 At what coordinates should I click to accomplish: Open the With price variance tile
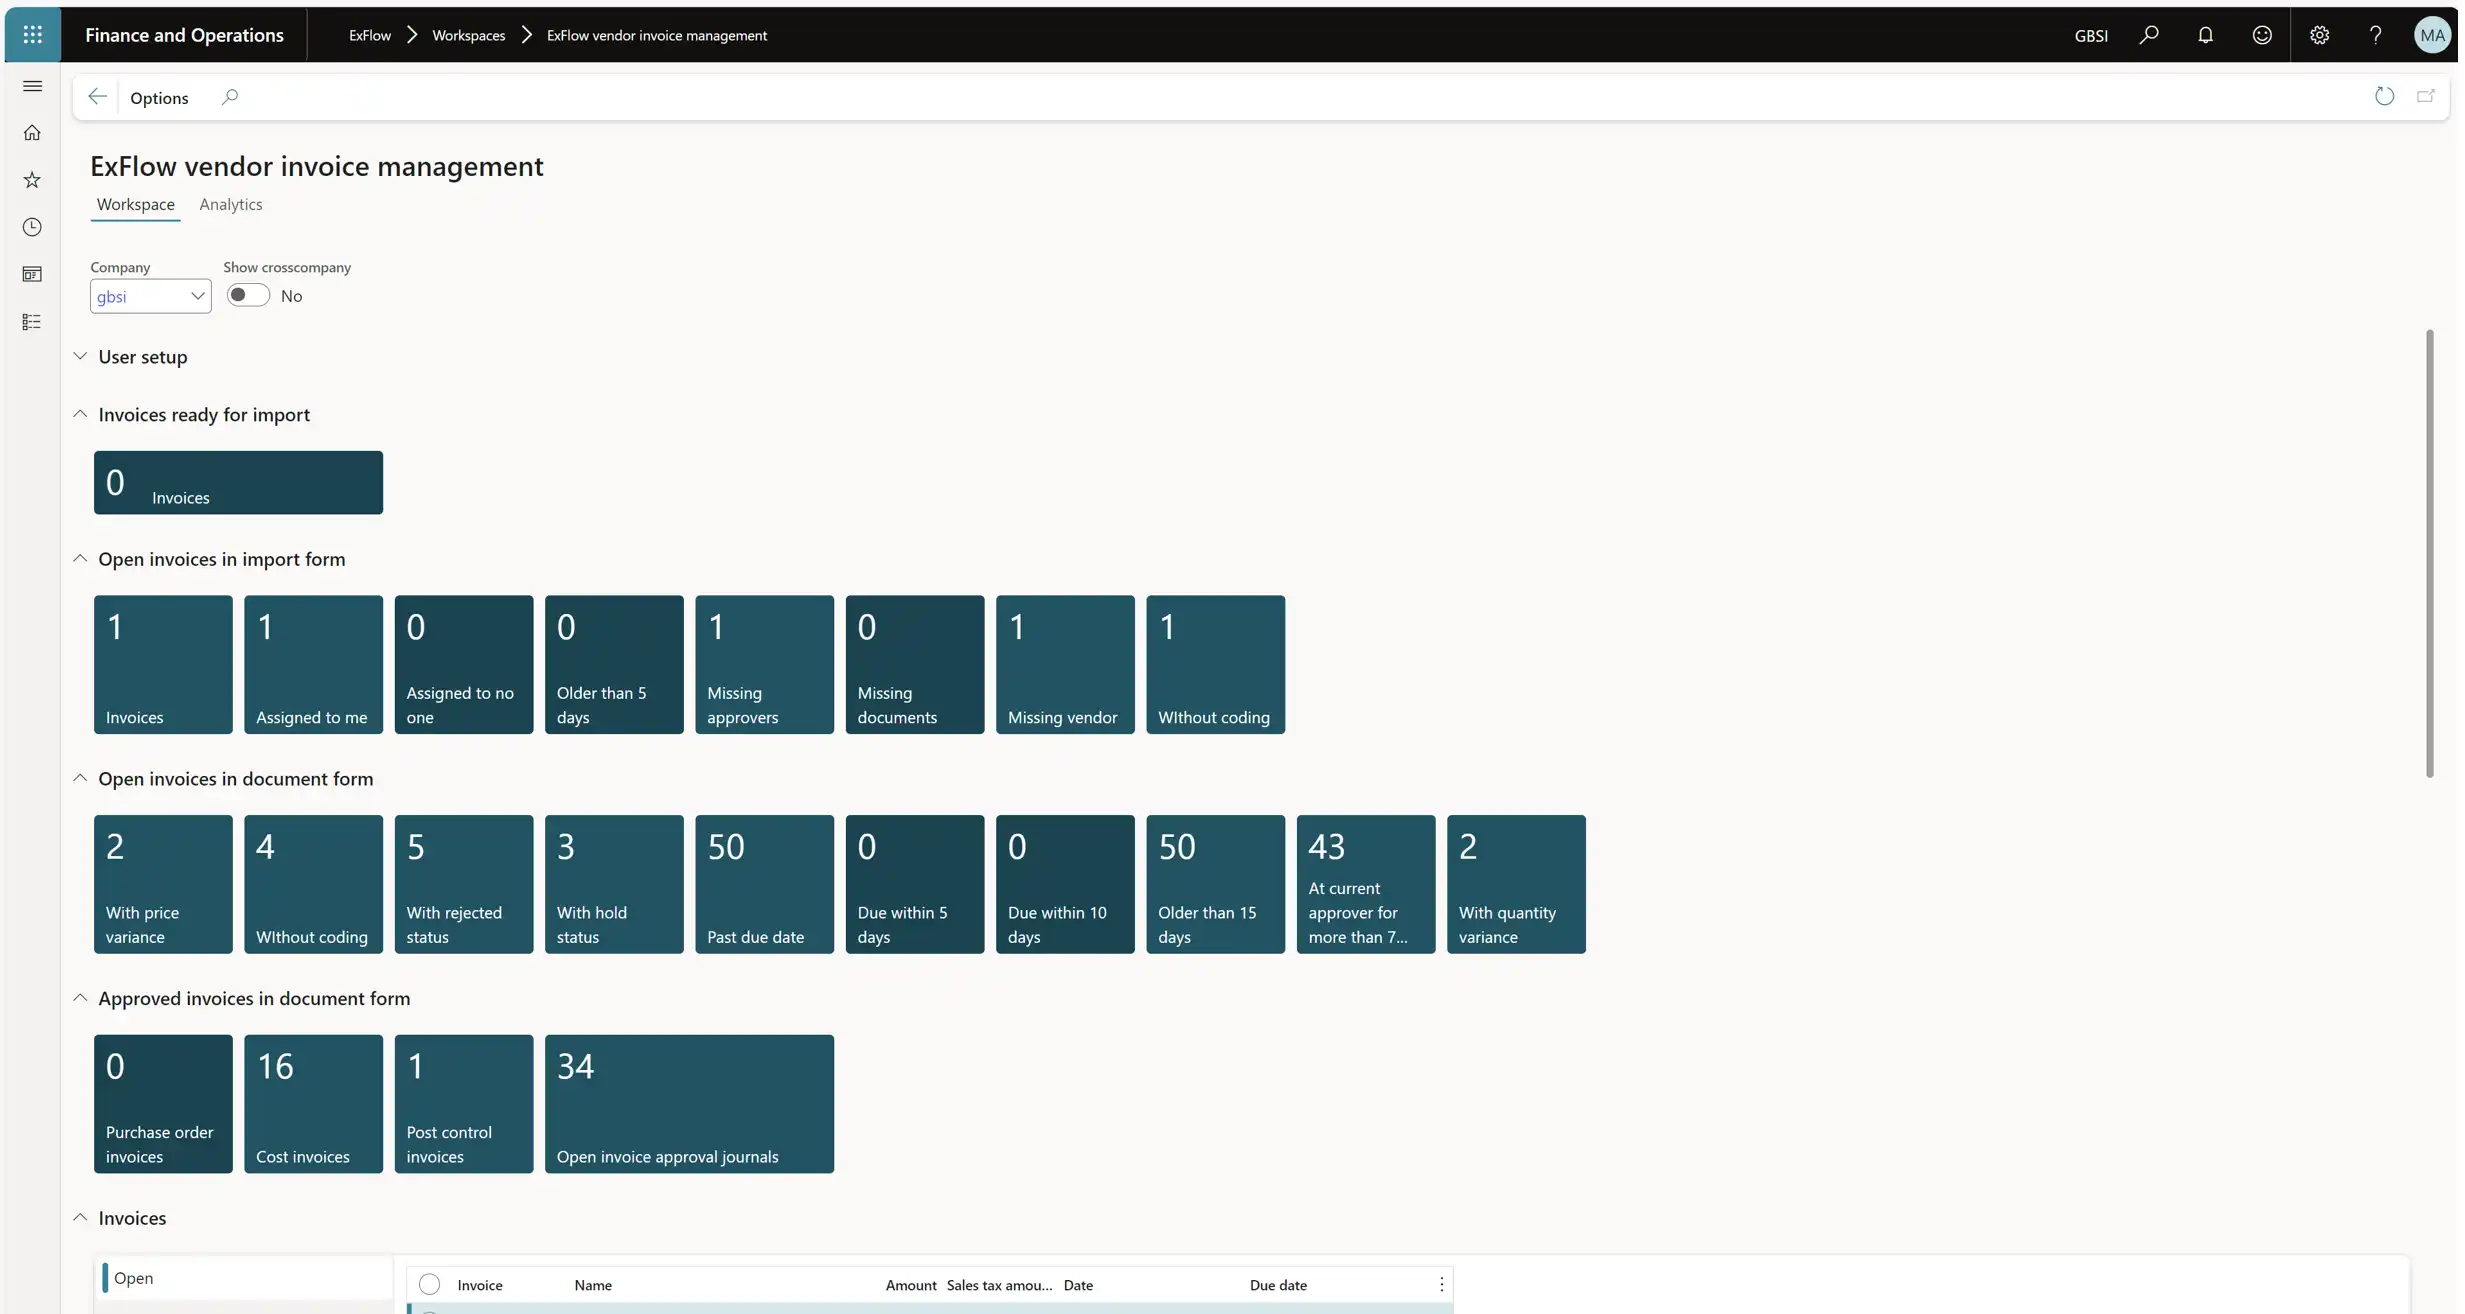(163, 884)
